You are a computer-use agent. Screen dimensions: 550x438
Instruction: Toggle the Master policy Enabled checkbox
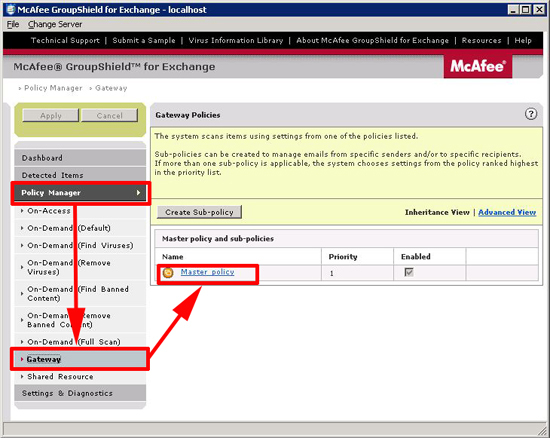pyautogui.click(x=409, y=272)
